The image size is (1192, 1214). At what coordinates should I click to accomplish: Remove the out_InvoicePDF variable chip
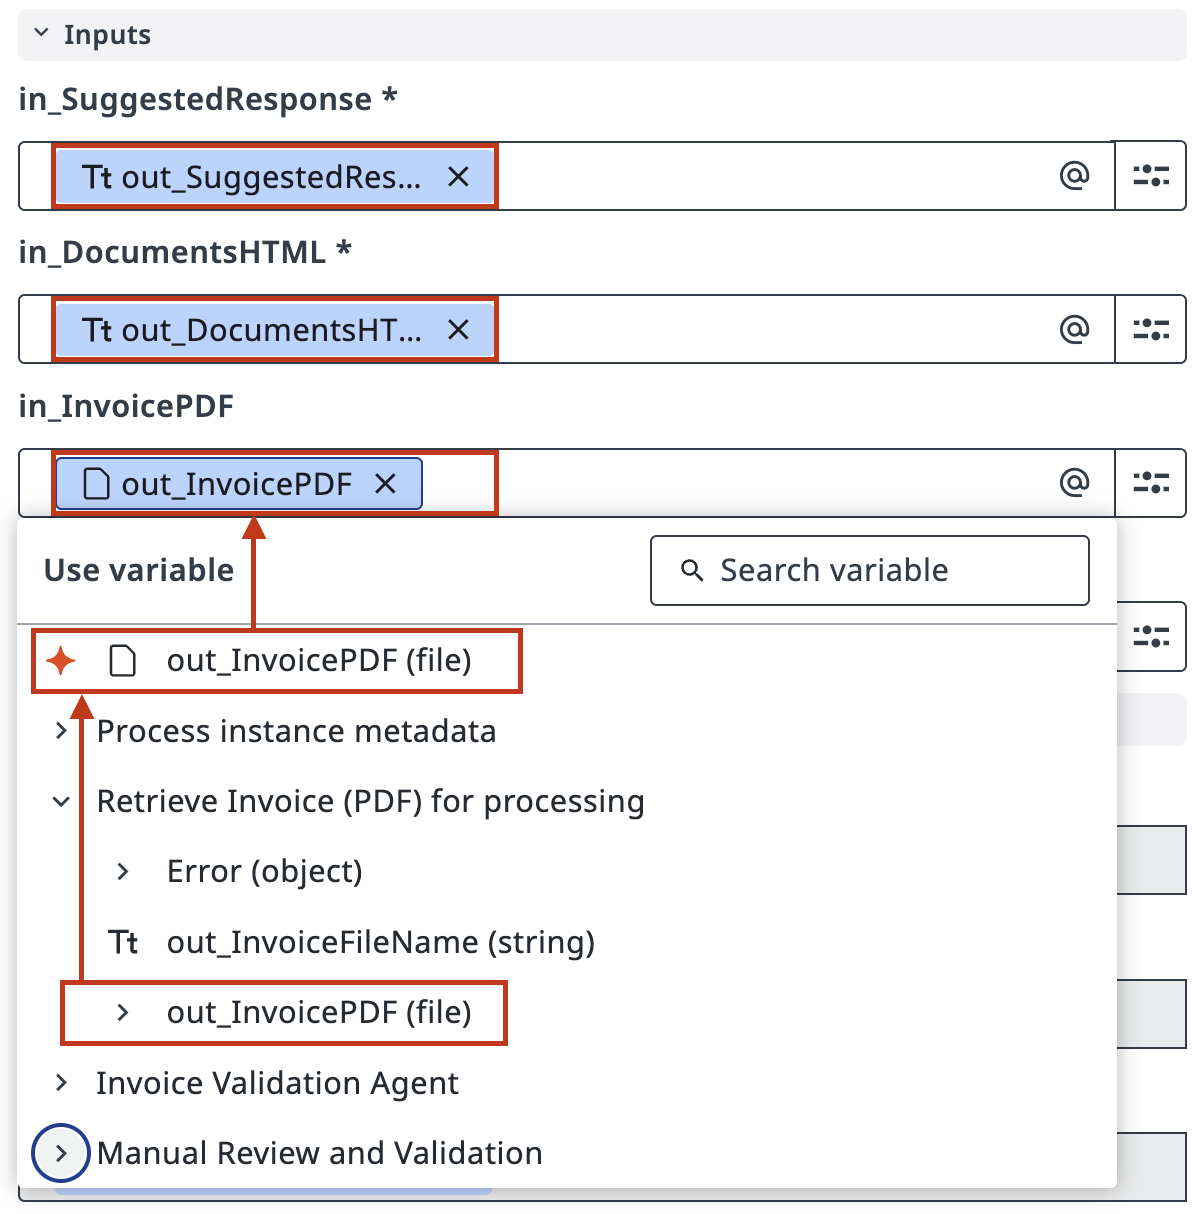click(385, 484)
